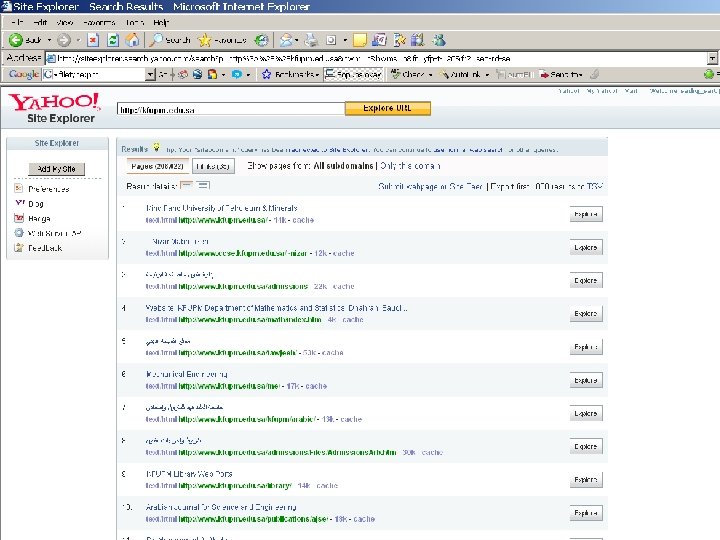Open the Help menu

161,22
